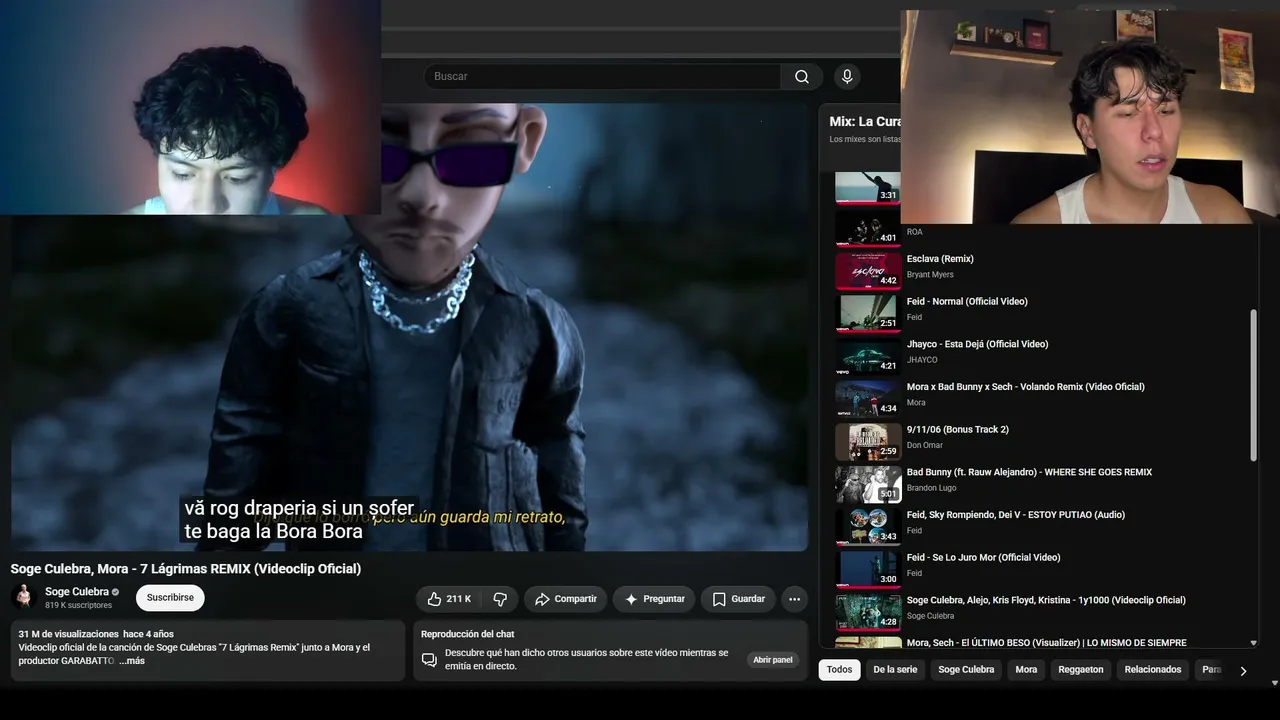1280x720 pixels.
Task: Click the Brandon Lugo channel name
Action: 932,488
